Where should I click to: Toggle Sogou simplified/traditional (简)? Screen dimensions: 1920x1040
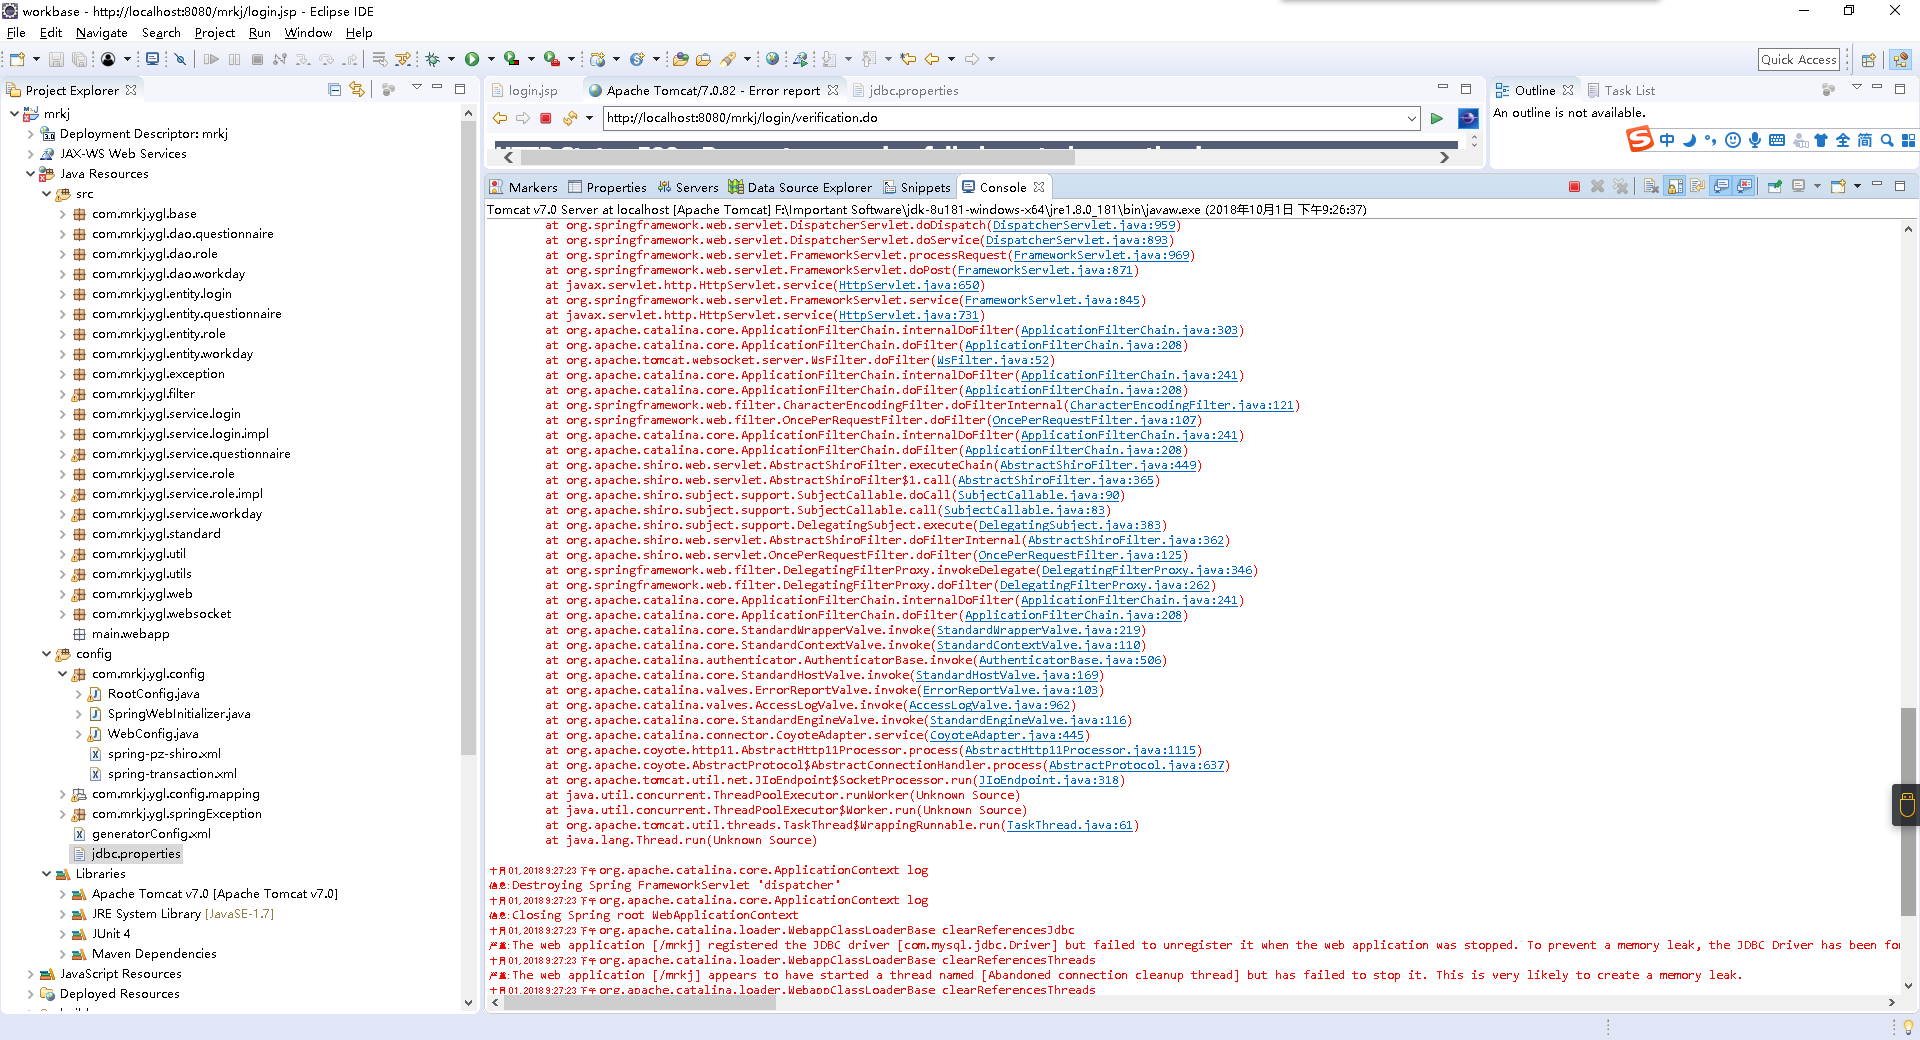click(x=1865, y=140)
